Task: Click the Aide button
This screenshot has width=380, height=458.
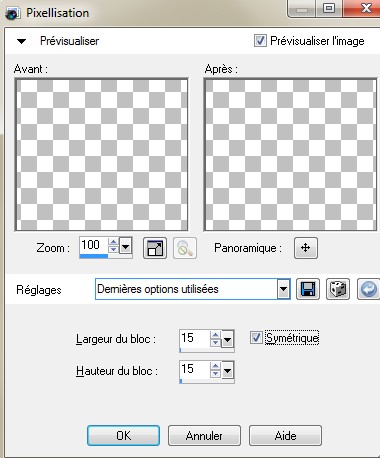Action: coord(285,435)
